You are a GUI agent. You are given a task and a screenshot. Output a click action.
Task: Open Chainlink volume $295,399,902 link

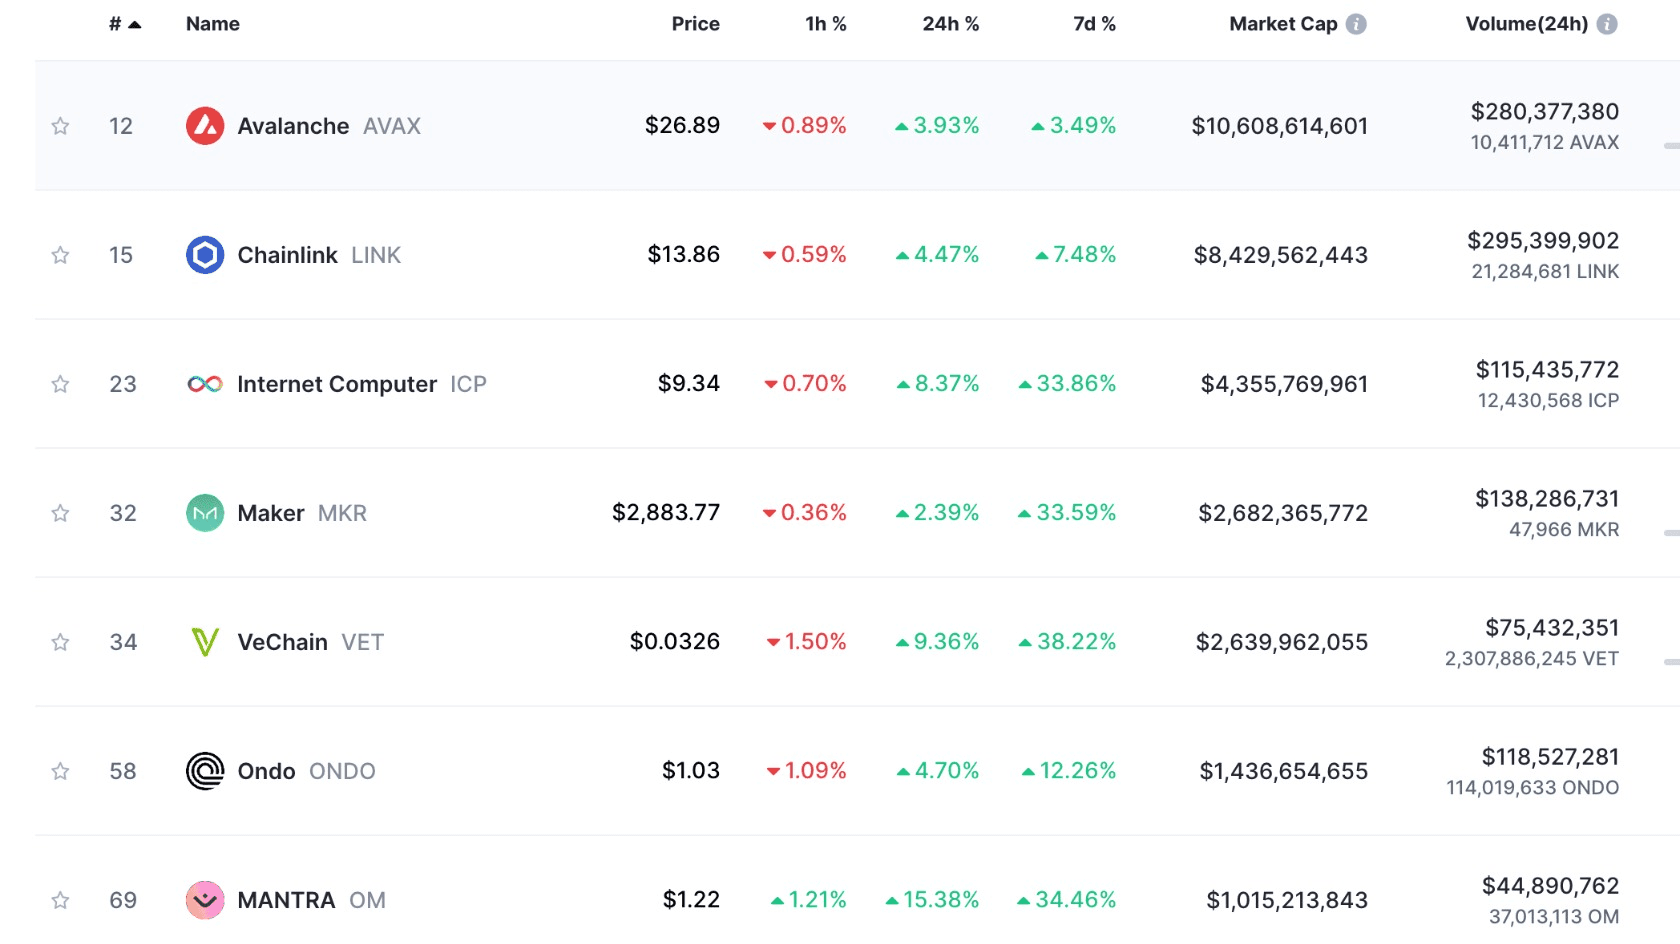pos(1543,241)
